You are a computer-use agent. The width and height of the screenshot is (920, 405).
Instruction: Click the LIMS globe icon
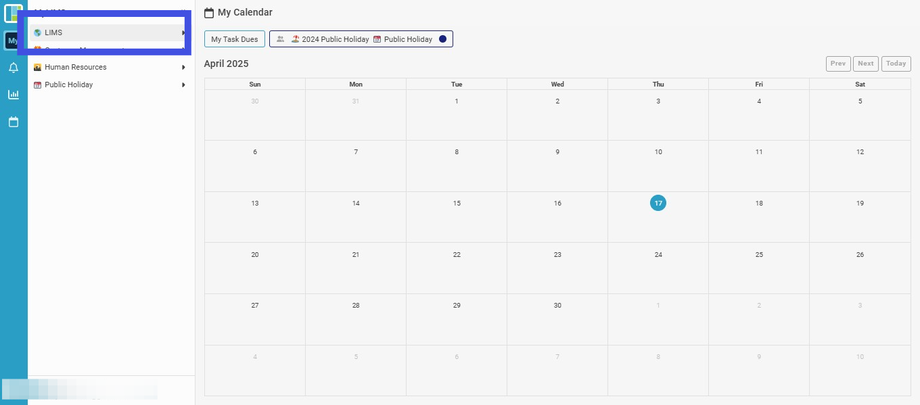pyautogui.click(x=38, y=33)
